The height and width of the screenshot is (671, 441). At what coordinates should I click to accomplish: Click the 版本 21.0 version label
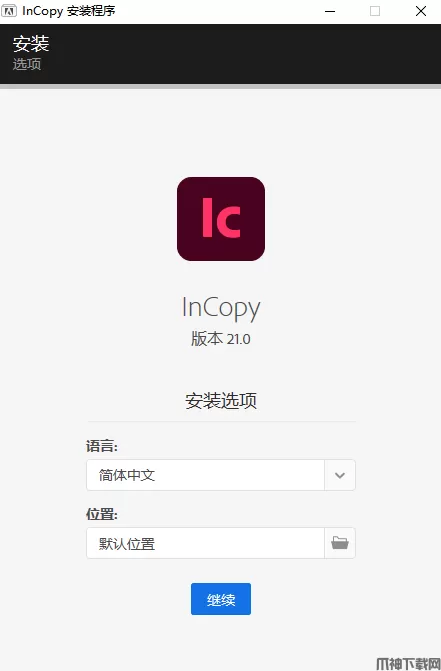click(221, 338)
